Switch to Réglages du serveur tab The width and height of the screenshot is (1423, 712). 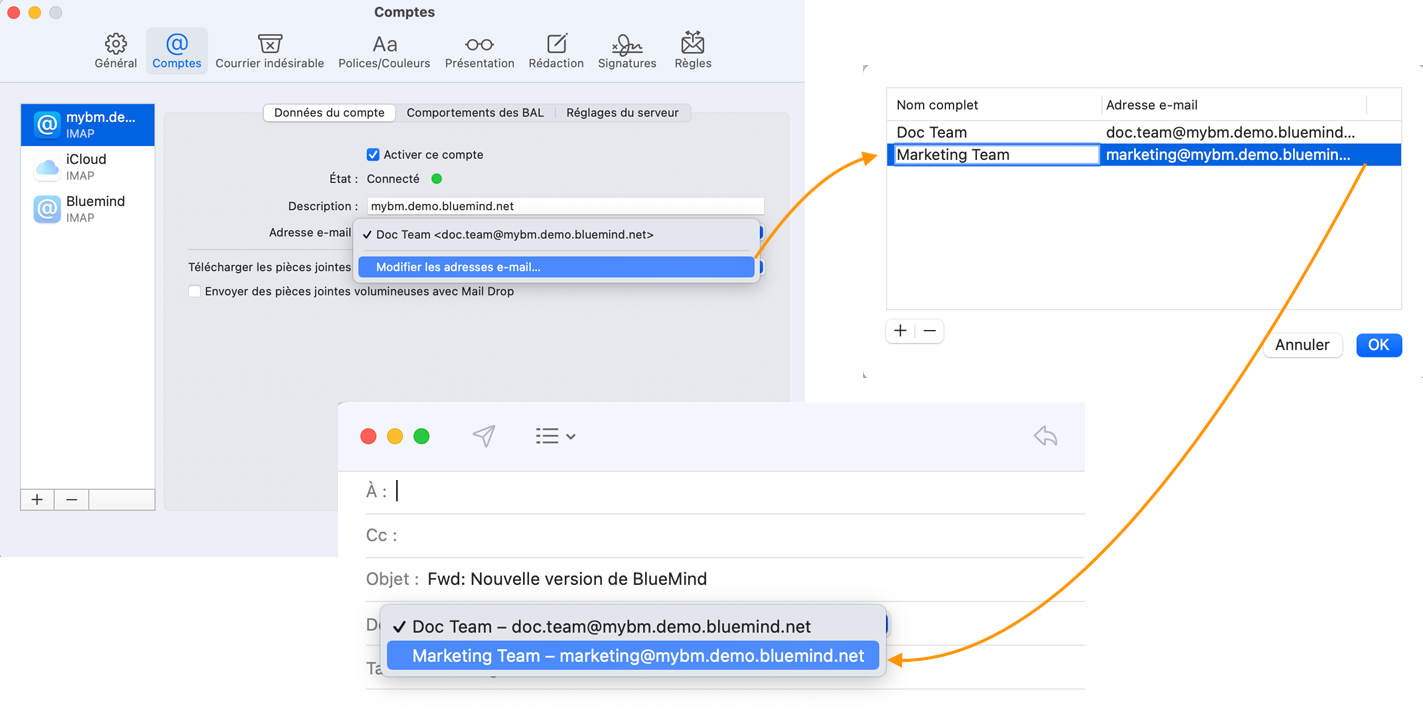pos(622,113)
